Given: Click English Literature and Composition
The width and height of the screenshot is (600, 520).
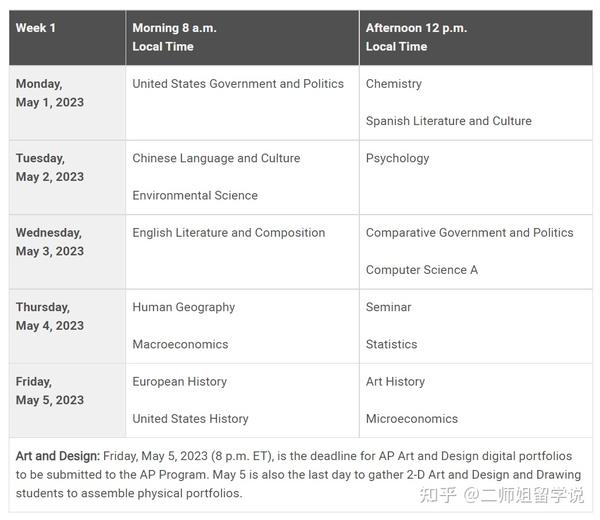Looking at the screenshot, I should 228,233.
